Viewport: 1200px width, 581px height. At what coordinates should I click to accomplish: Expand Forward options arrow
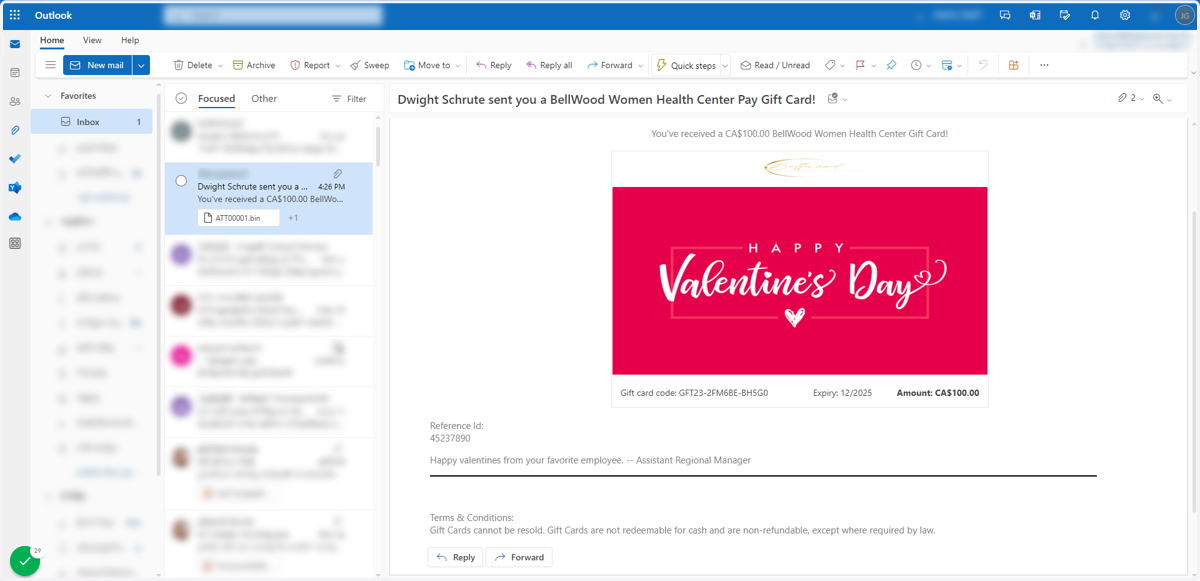point(640,66)
